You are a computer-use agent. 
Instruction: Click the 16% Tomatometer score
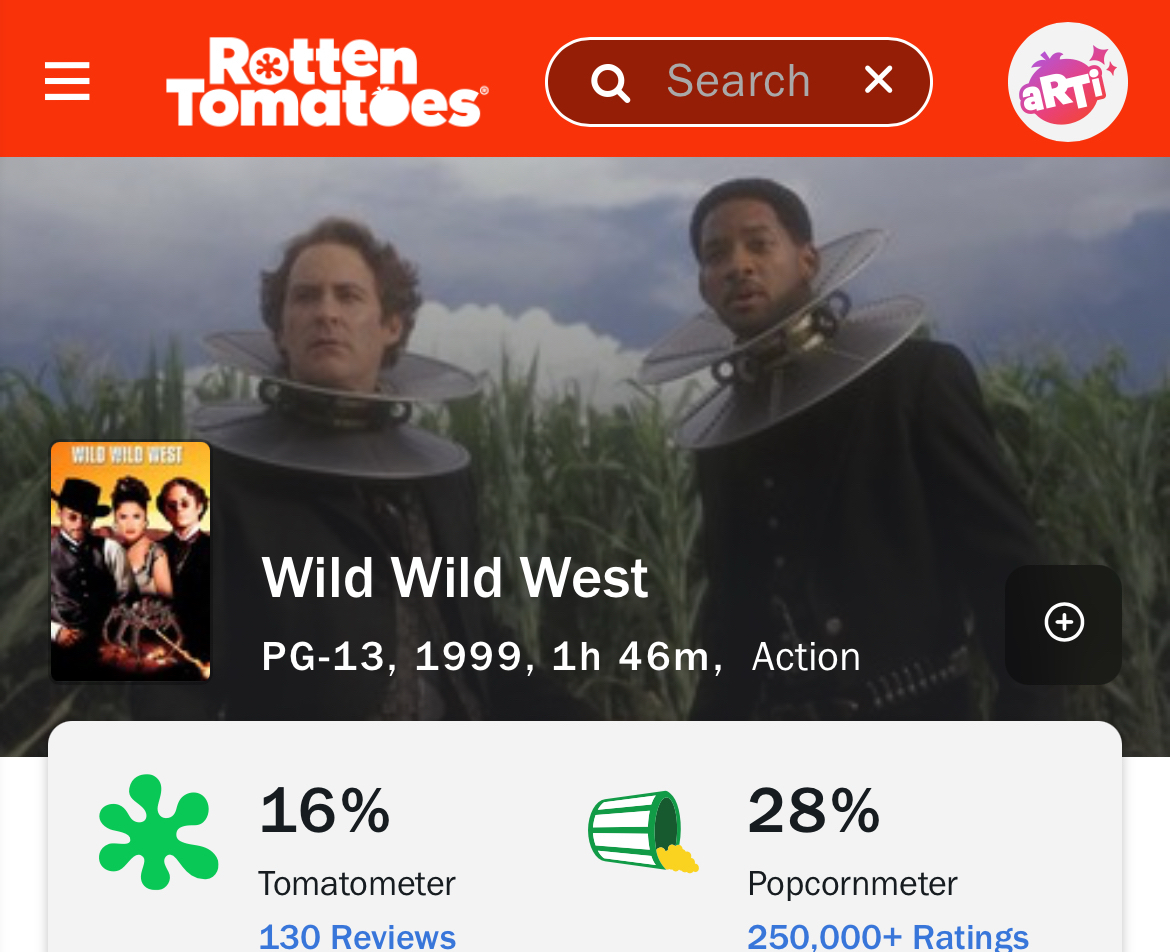coord(324,811)
